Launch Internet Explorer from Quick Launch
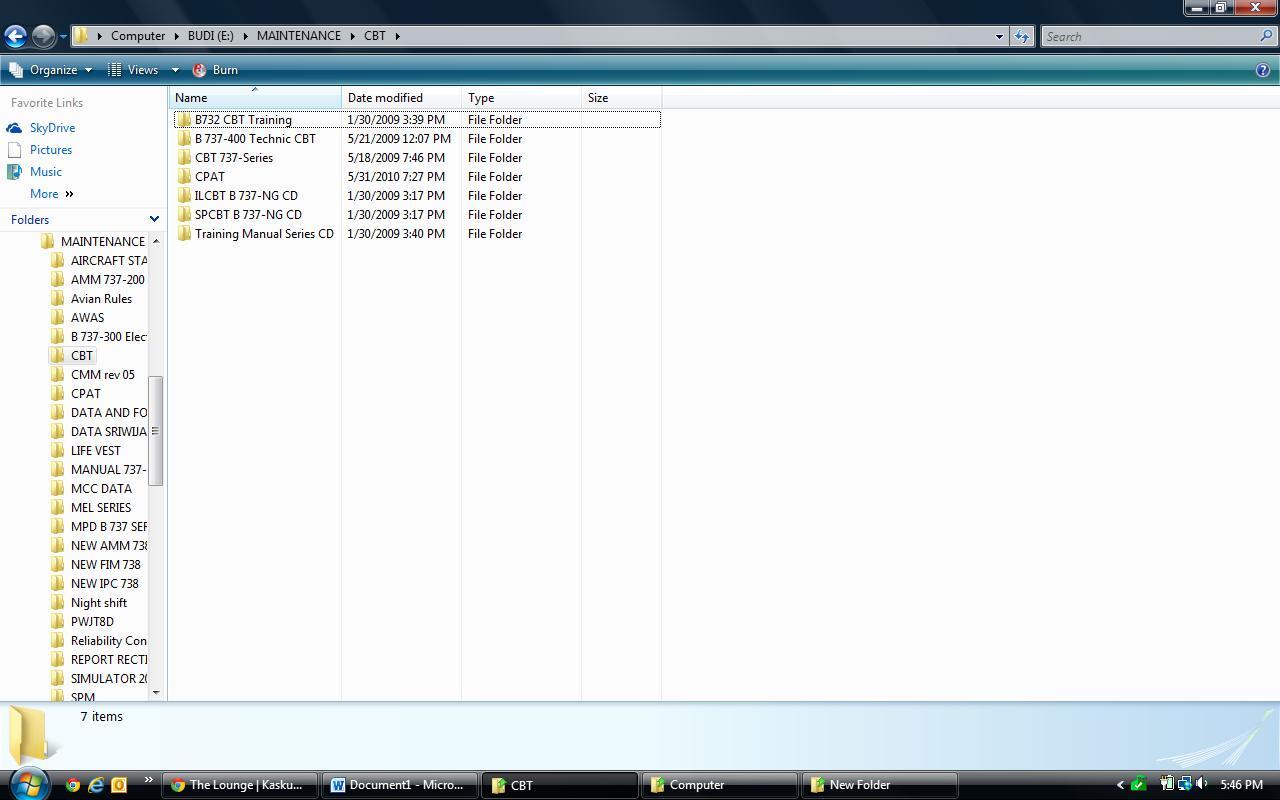Image resolution: width=1280 pixels, height=800 pixels. point(96,785)
